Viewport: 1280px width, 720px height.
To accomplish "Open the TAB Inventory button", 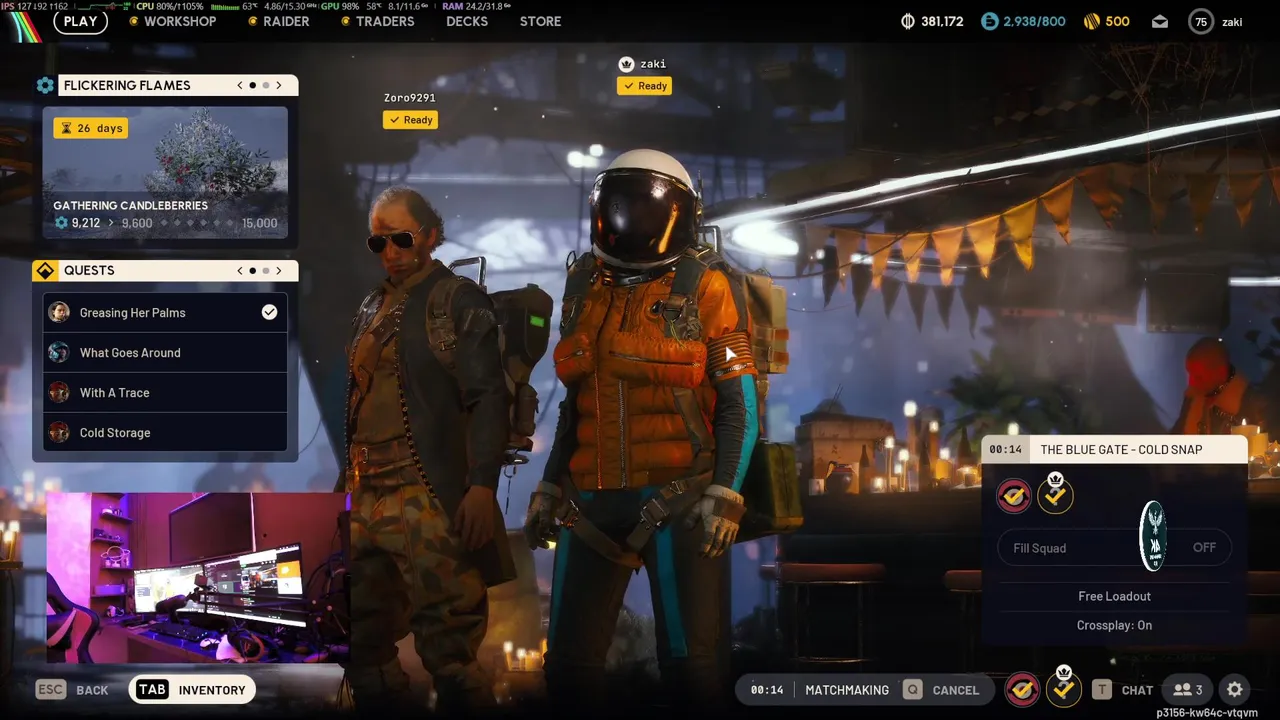I will (x=191, y=689).
